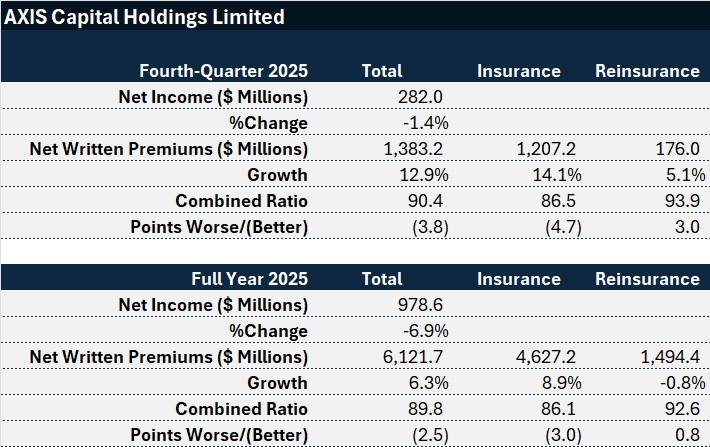
Task: Click full-year total premiums 6,121.7
Action: pyautogui.click(x=414, y=357)
